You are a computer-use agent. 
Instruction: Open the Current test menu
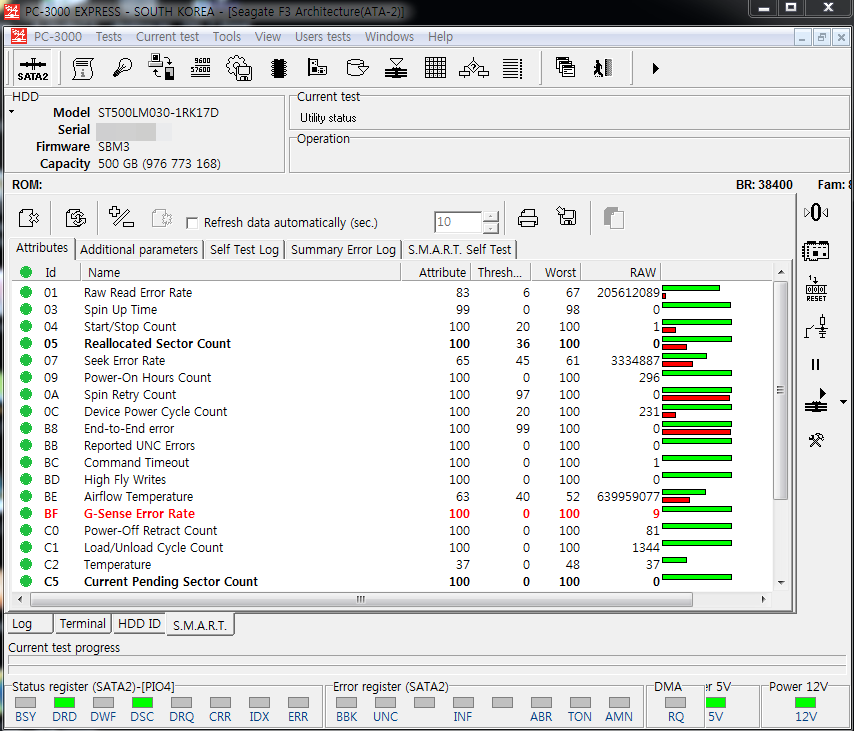click(167, 36)
